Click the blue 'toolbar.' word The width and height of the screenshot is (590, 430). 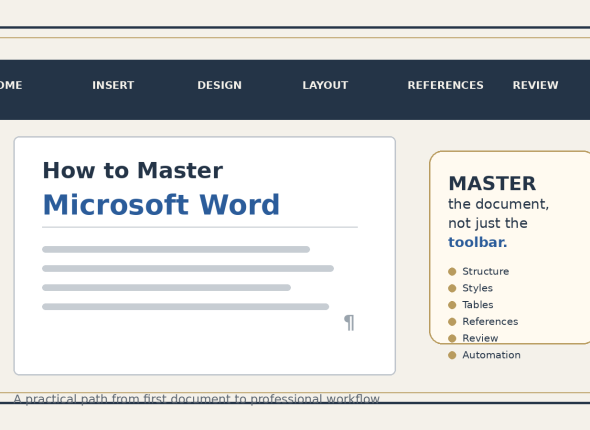click(x=477, y=242)
